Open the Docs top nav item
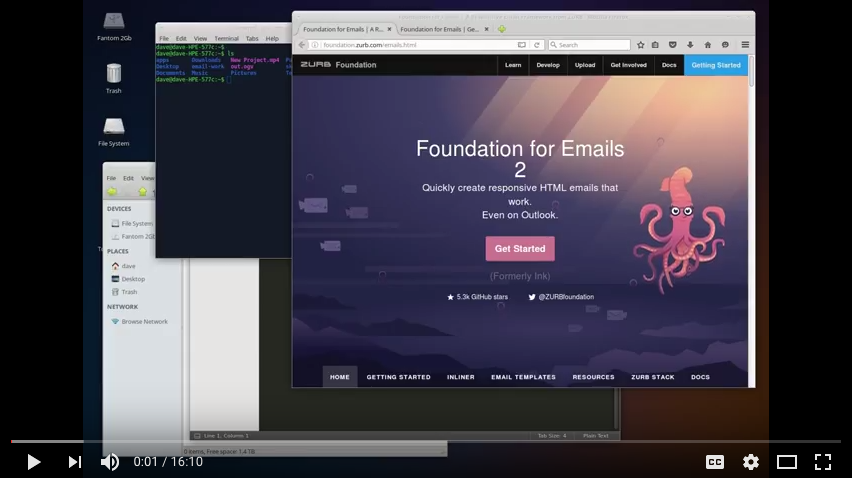Image resolution: width=852 pixels, height=478 pixels. click(669, 65)
